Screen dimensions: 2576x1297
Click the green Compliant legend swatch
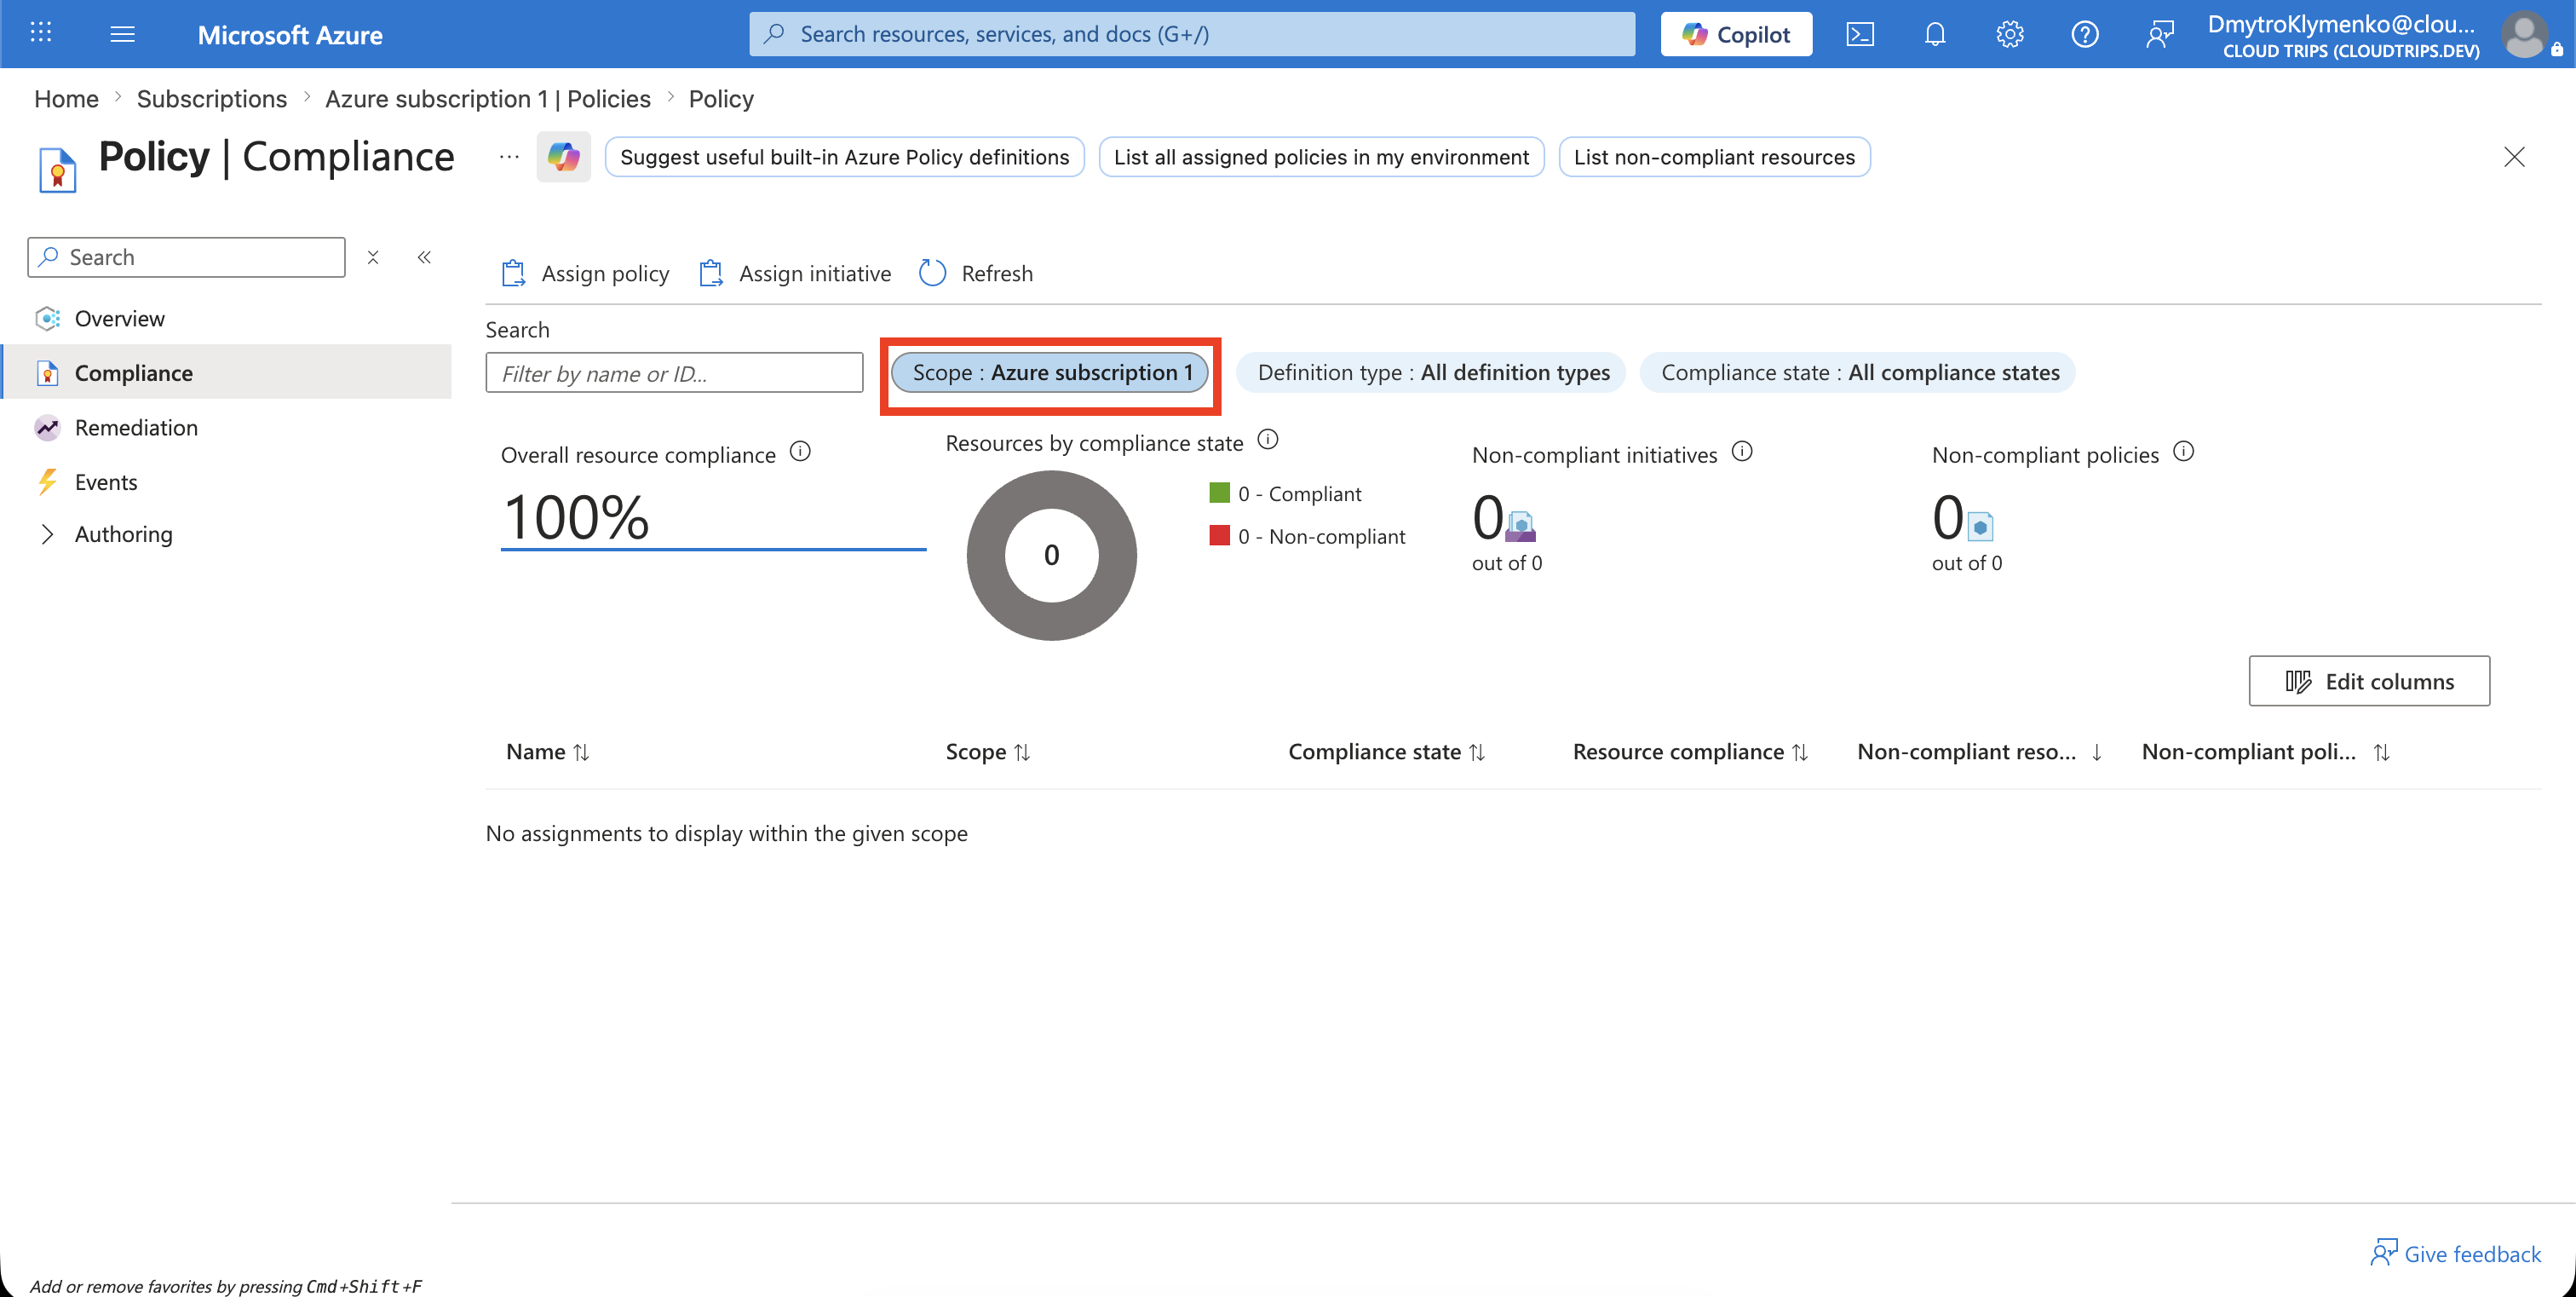click(1219, 492)
